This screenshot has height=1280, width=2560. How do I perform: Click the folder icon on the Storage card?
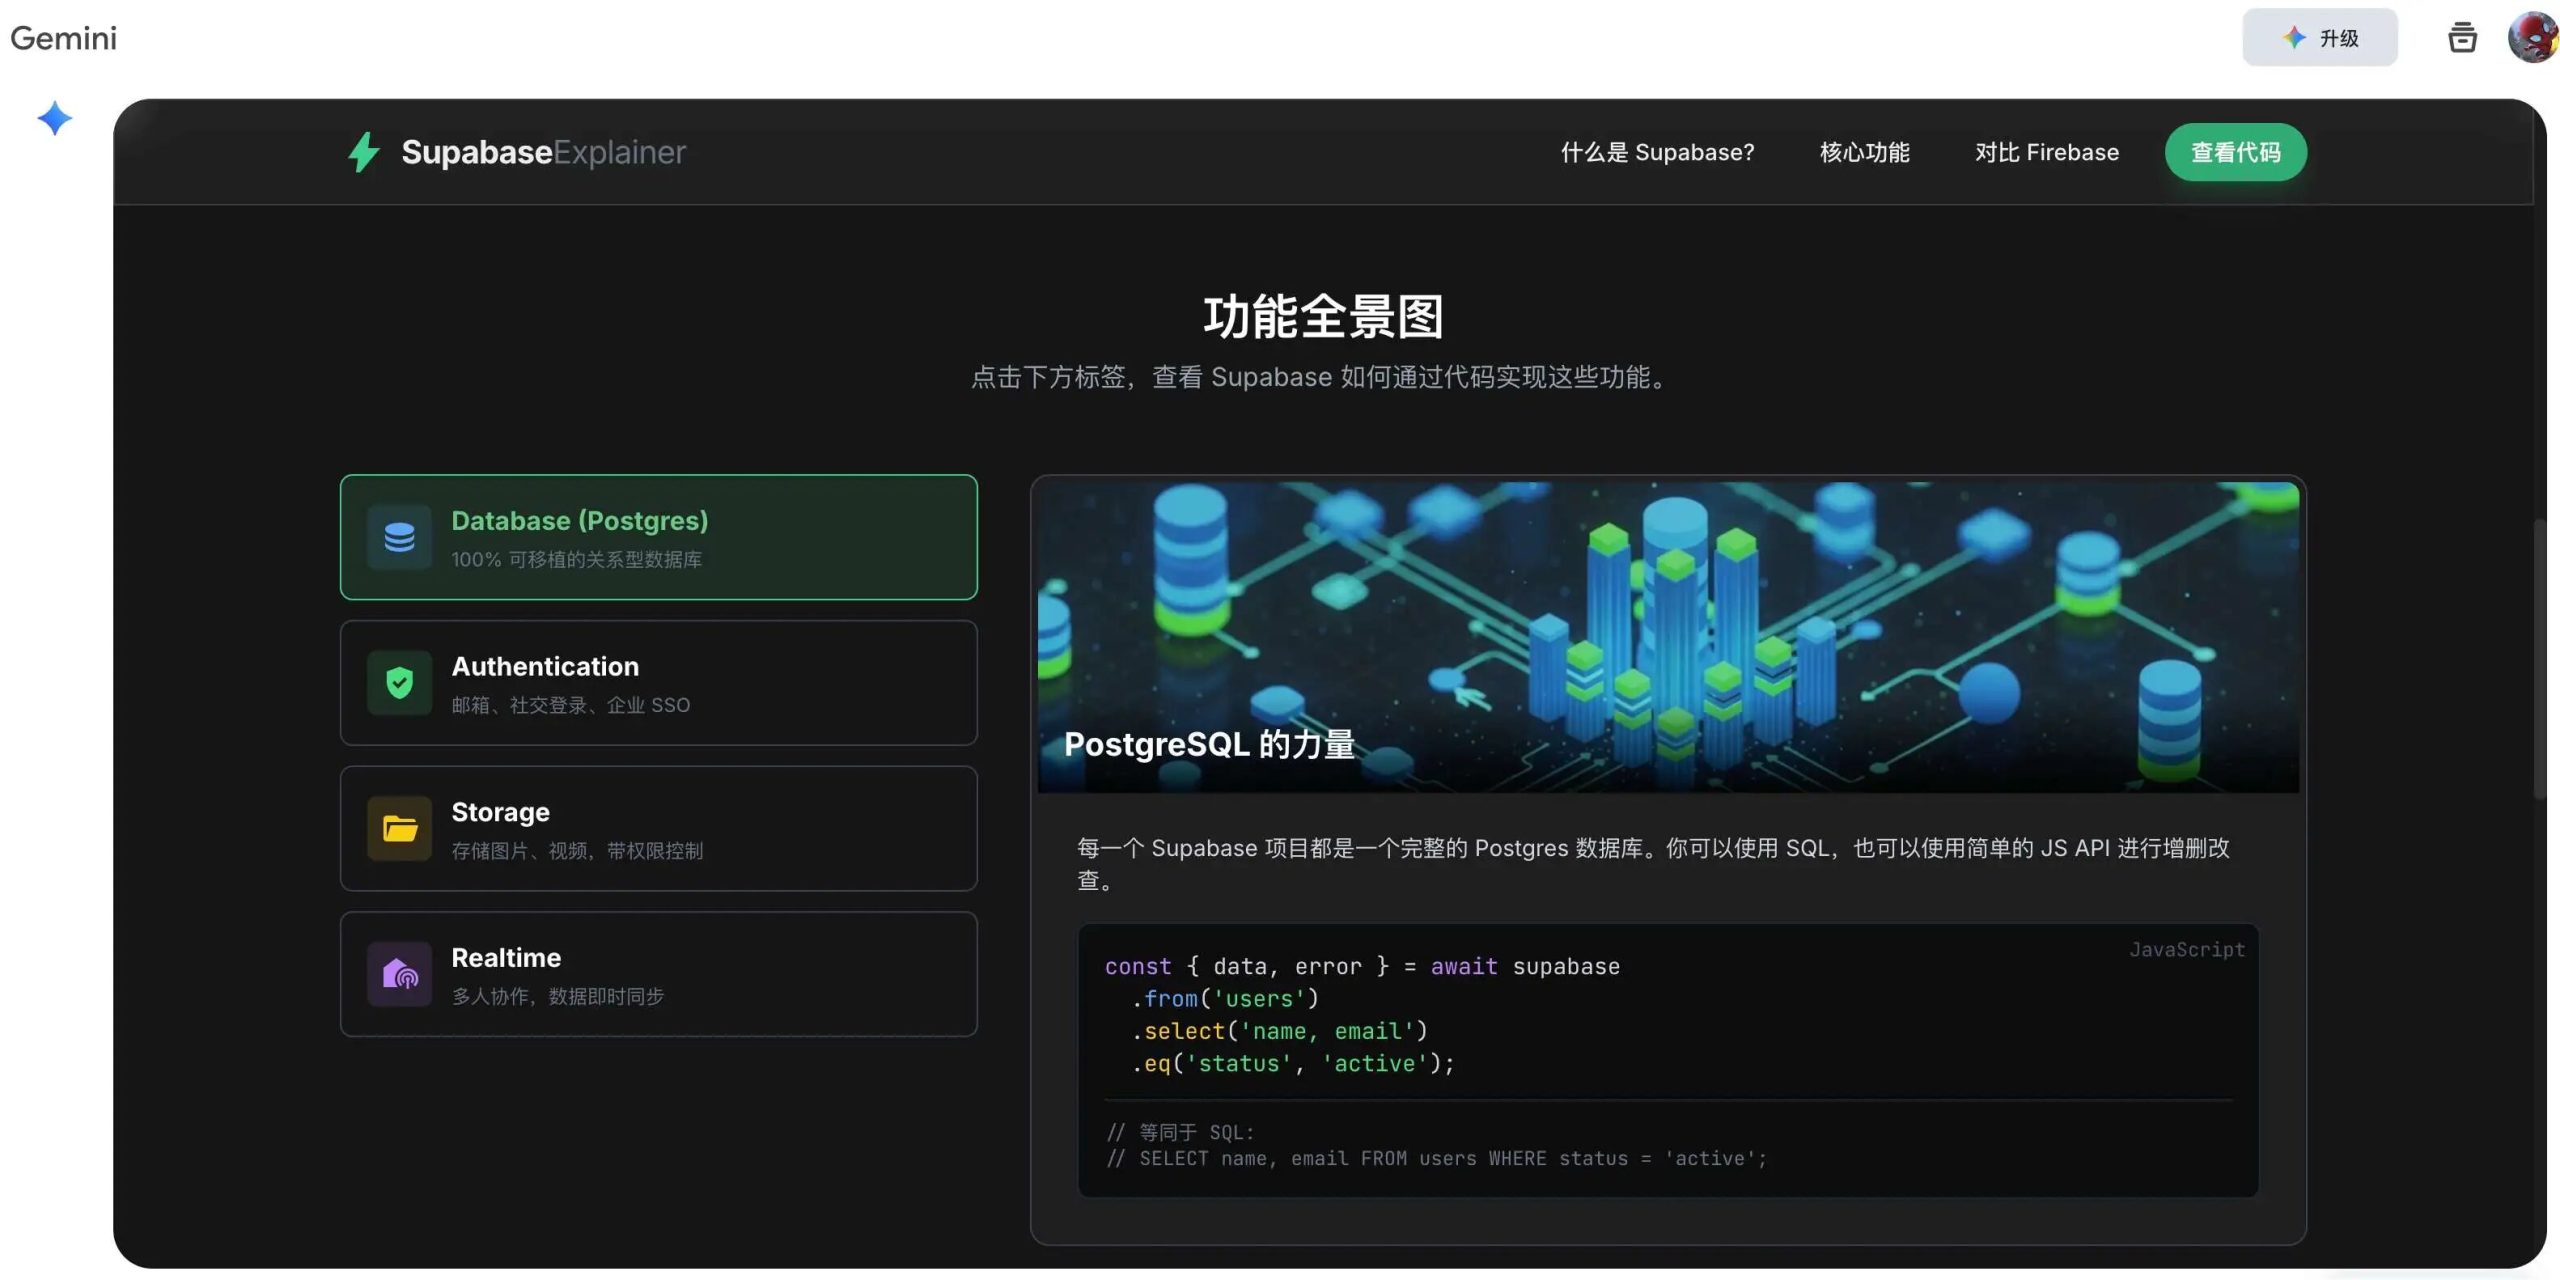(399, 828)
